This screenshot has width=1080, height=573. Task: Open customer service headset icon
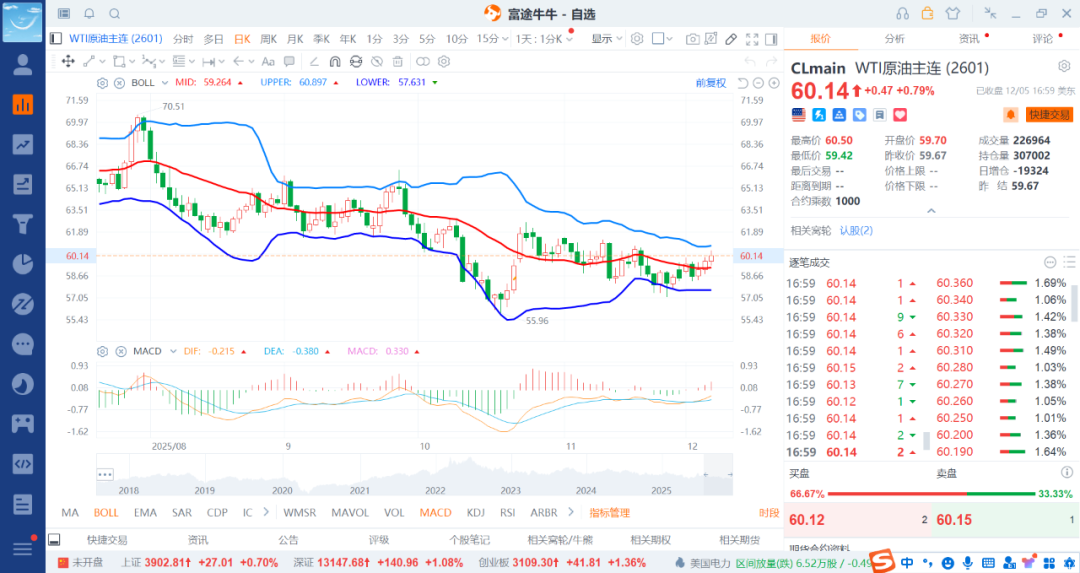[x=902, y=14]
